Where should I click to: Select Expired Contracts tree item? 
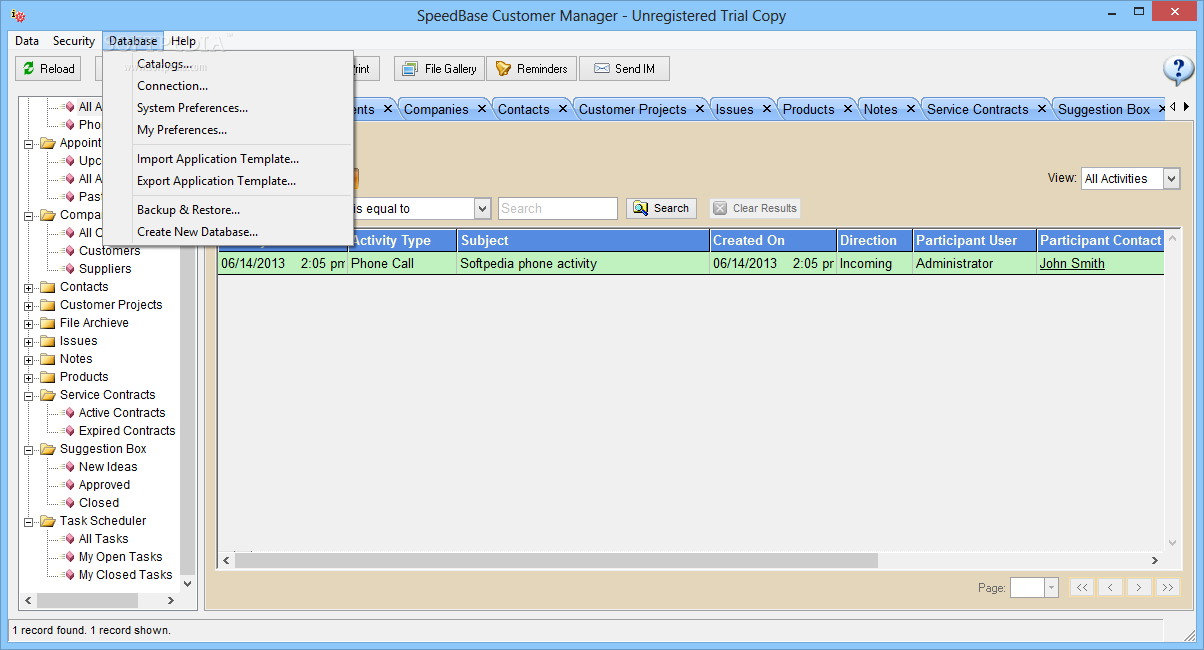(127, 431)
